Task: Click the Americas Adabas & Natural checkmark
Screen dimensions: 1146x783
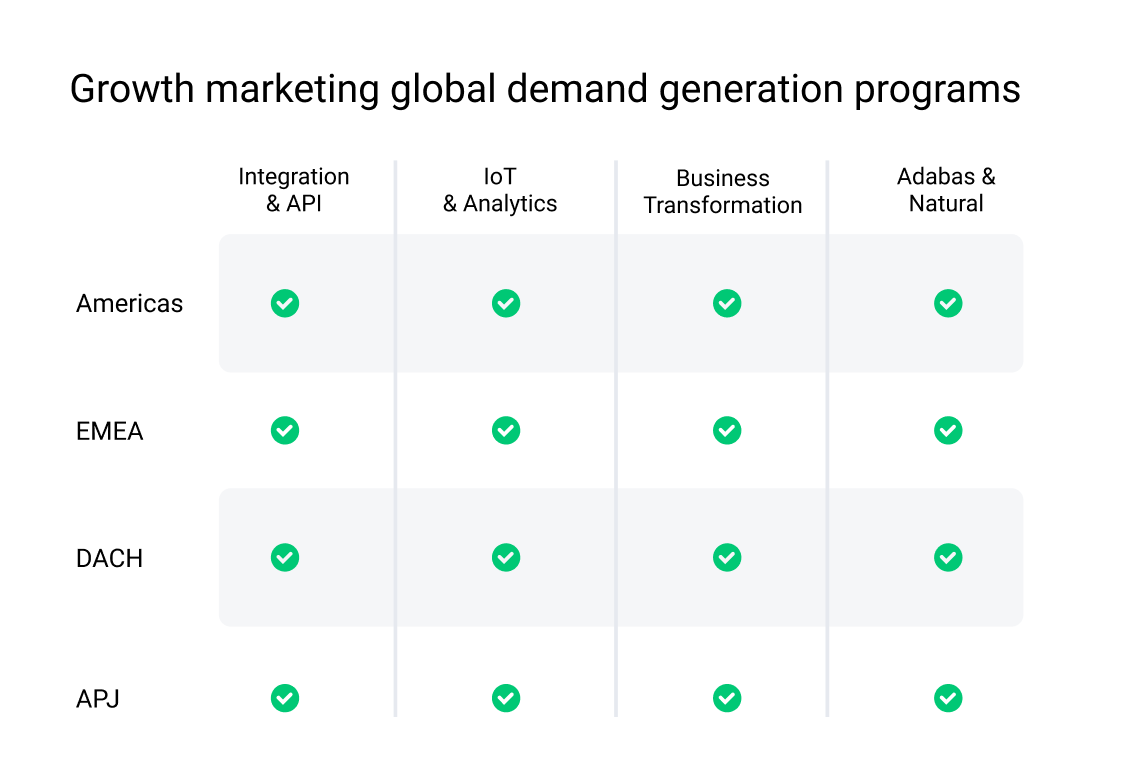Action: 948,303
